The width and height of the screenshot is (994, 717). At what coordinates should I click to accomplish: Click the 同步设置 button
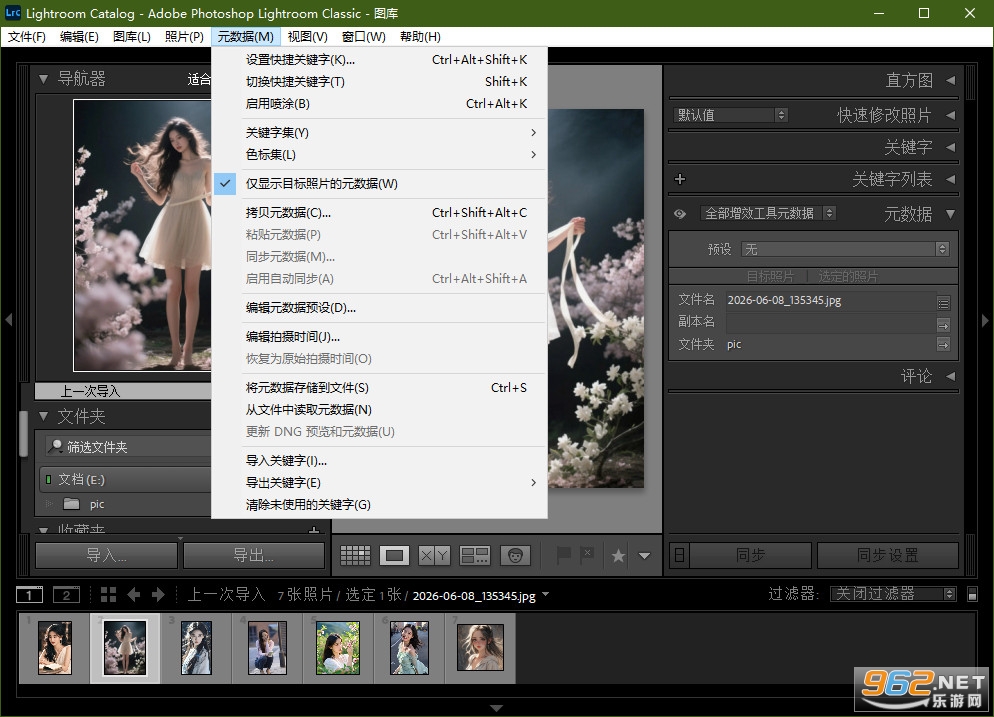[x=888, y=556]
